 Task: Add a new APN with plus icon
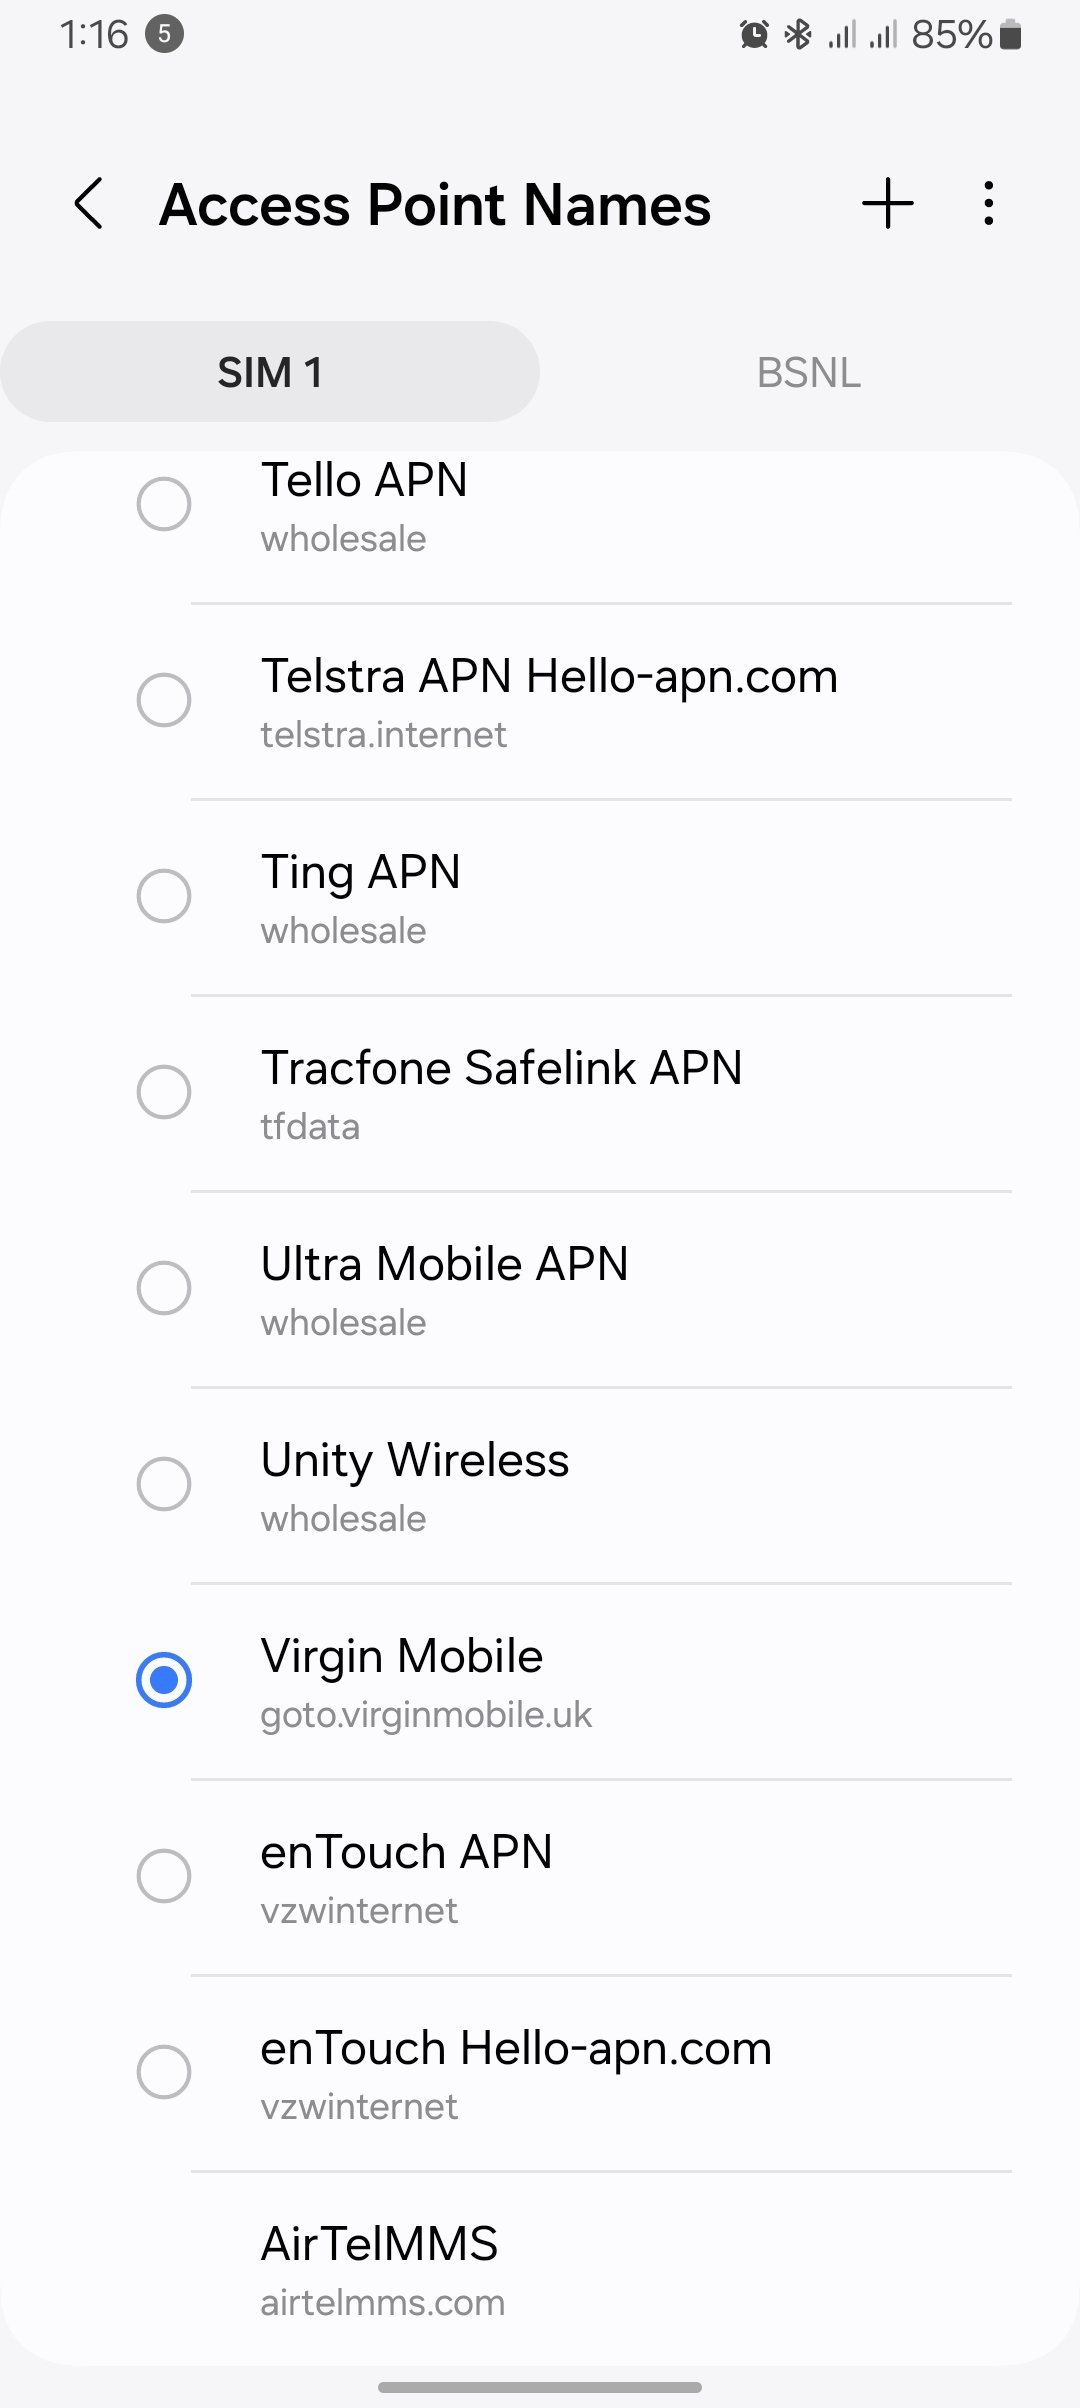tap(887, 204)
